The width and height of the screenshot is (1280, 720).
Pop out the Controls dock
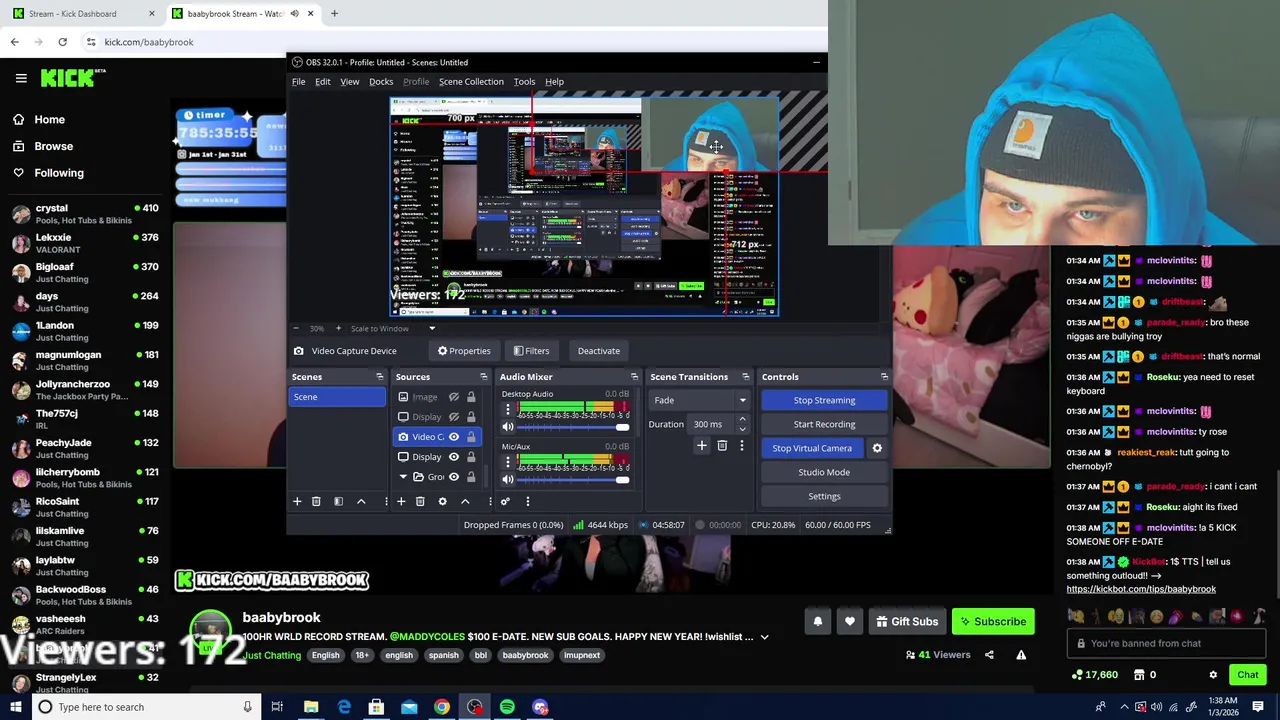[884, 377]
